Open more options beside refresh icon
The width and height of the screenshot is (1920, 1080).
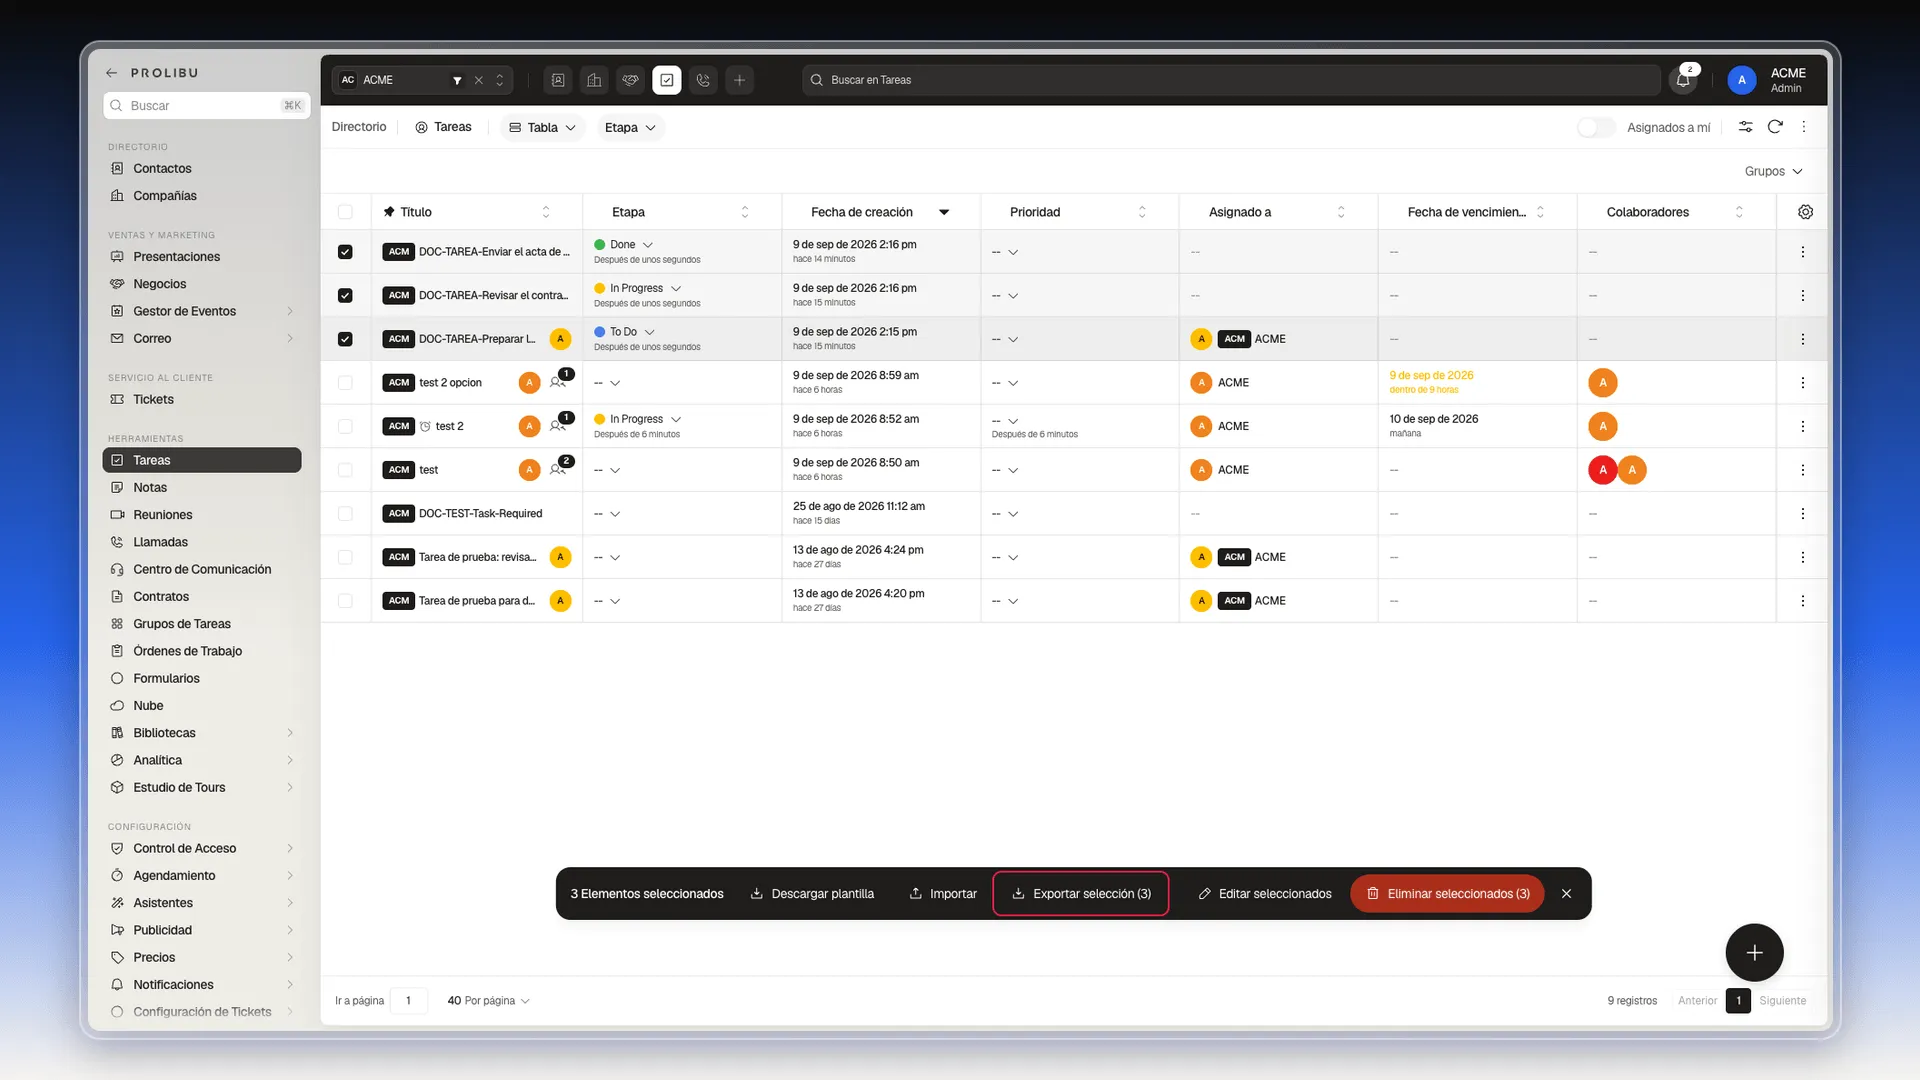tap(1804, 127)
